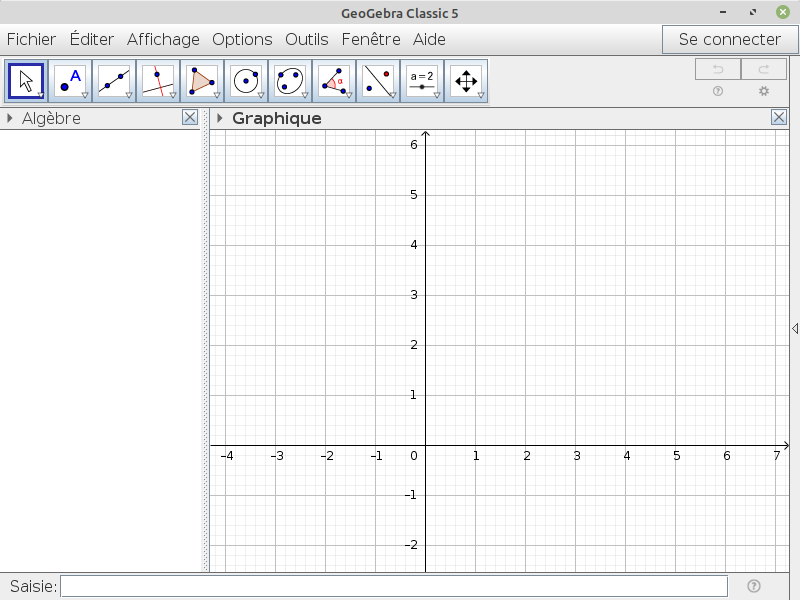Open the Outils menu
Viewport: 800px width, 600px height.
tap(307, 39)
